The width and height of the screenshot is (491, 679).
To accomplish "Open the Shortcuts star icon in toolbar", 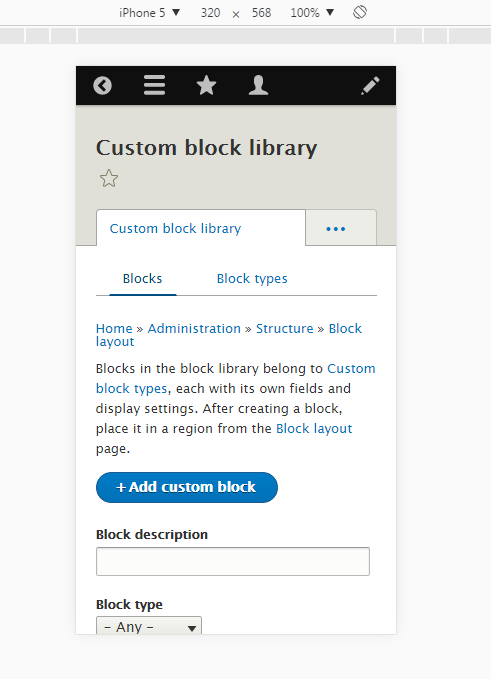I will click(207, 85).
